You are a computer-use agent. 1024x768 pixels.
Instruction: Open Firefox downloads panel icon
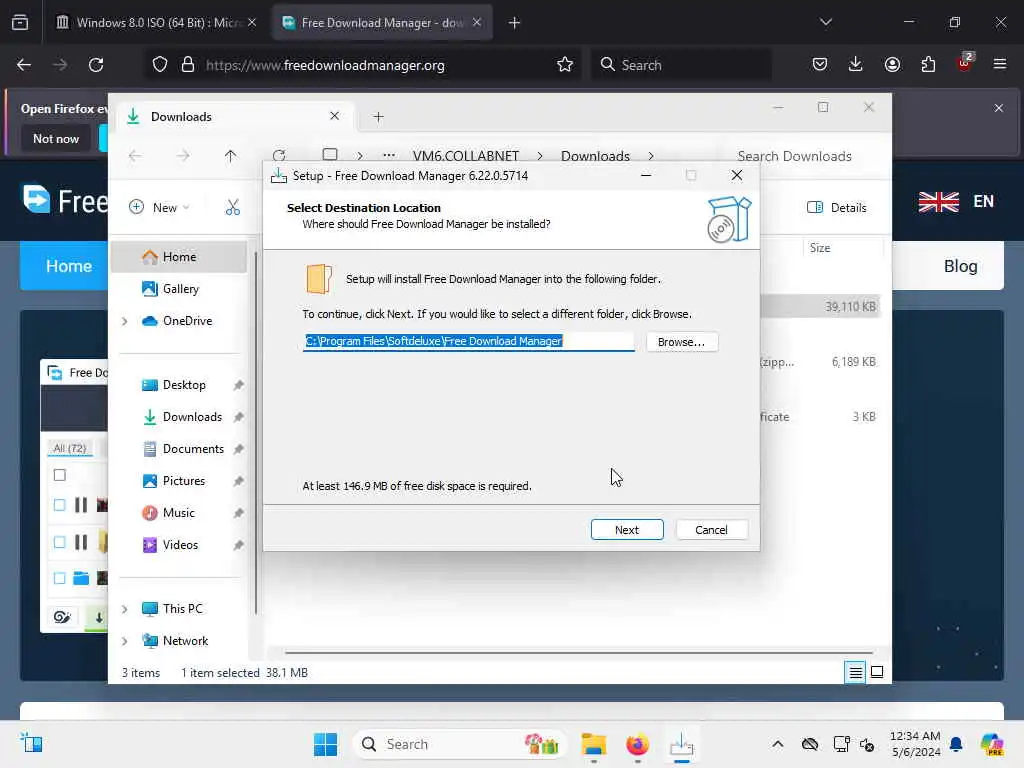pos(856,65)
